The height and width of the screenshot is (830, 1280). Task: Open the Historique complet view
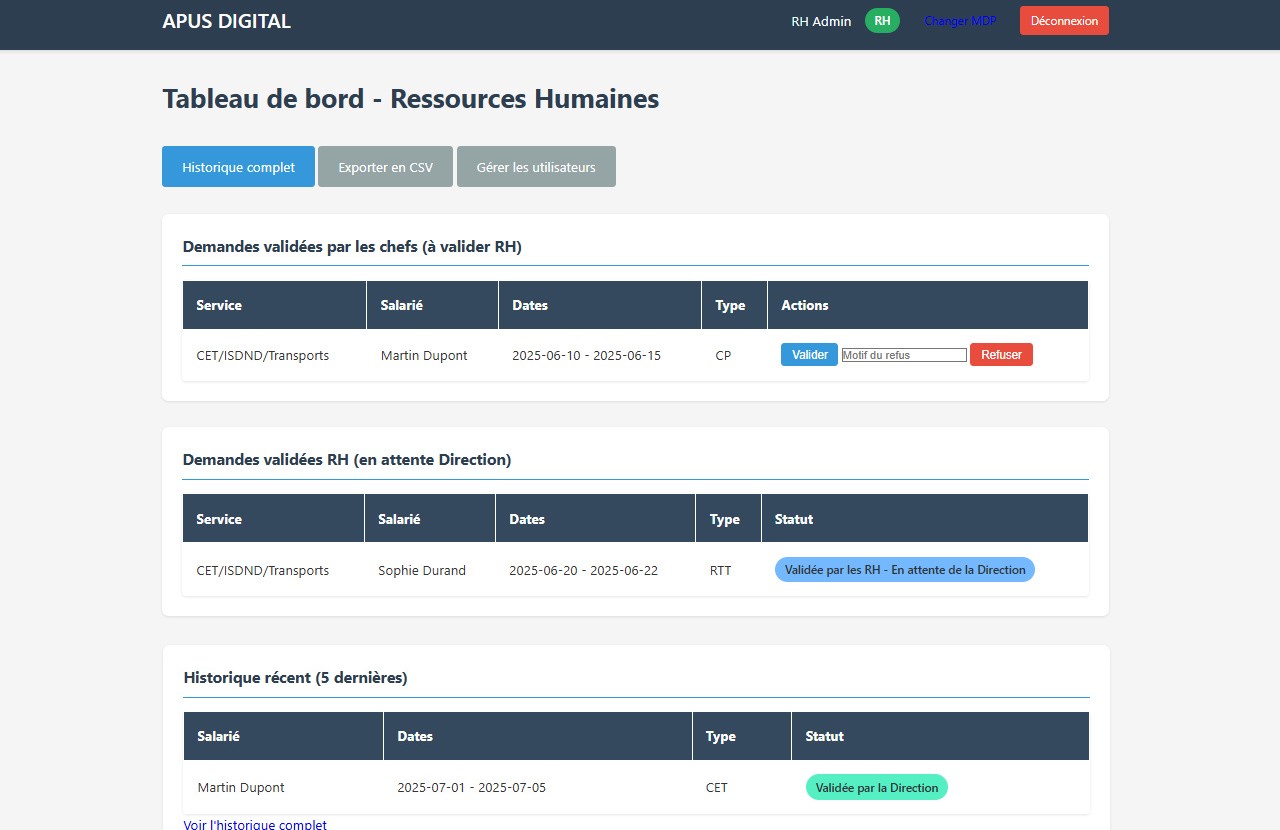[238, 166]
